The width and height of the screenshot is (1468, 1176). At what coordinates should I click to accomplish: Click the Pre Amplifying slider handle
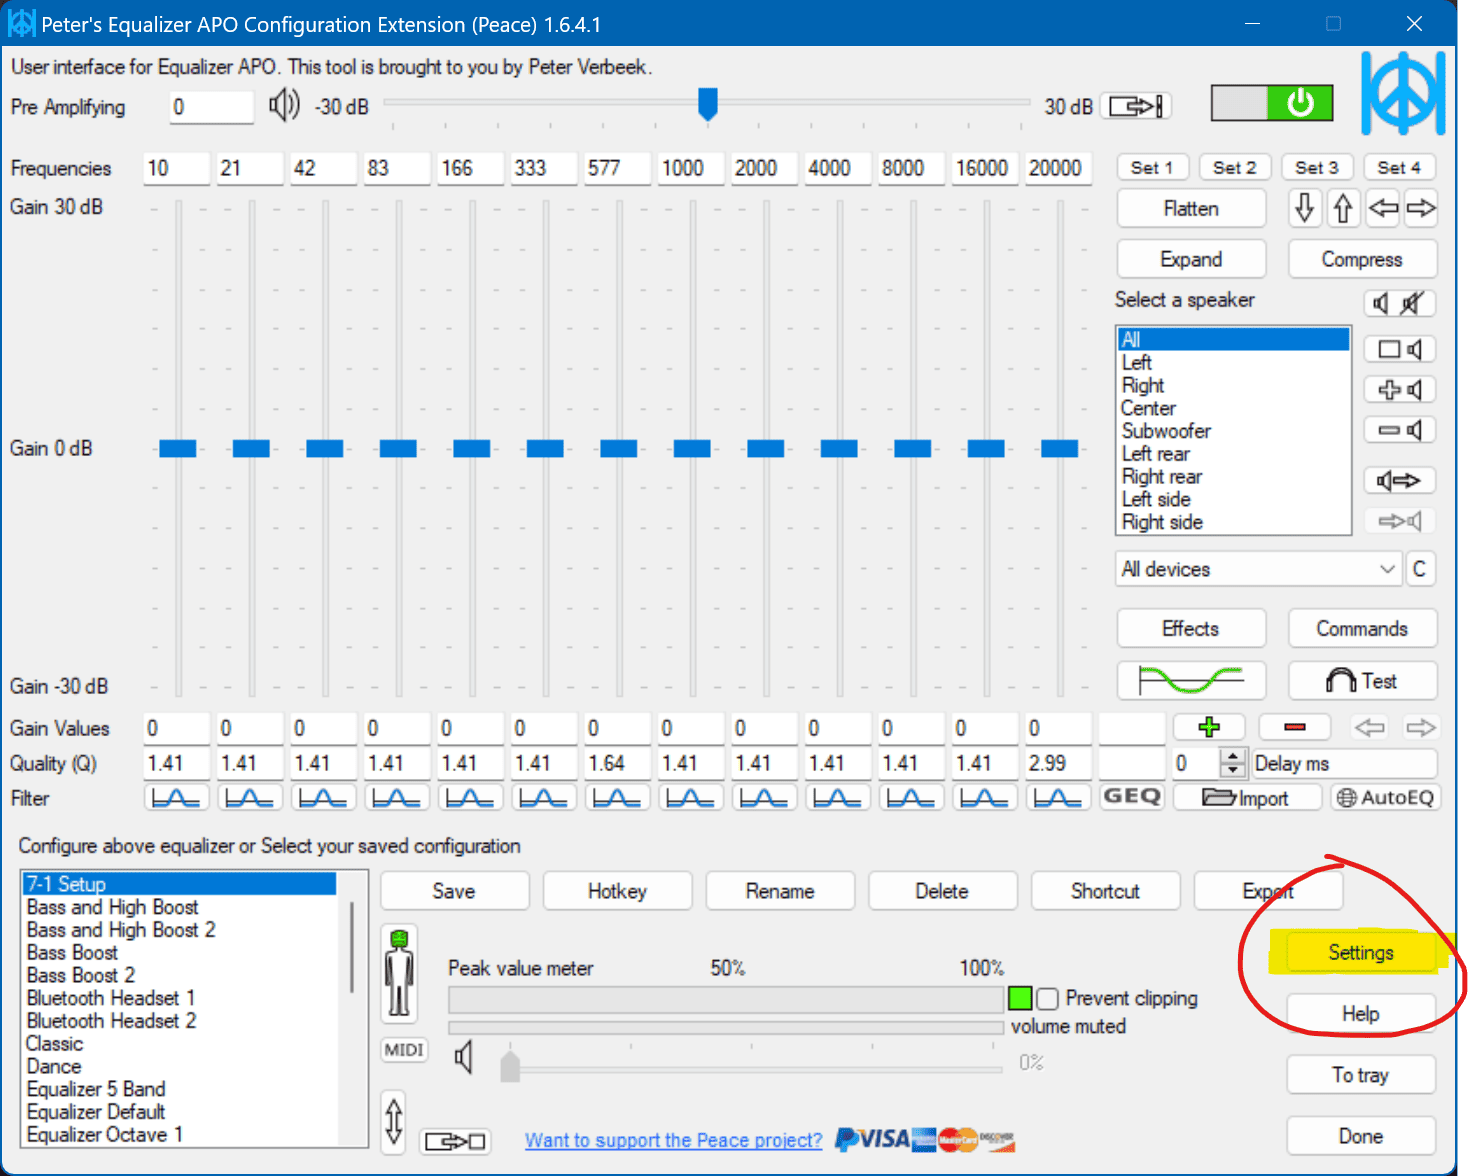pos(708,104)
